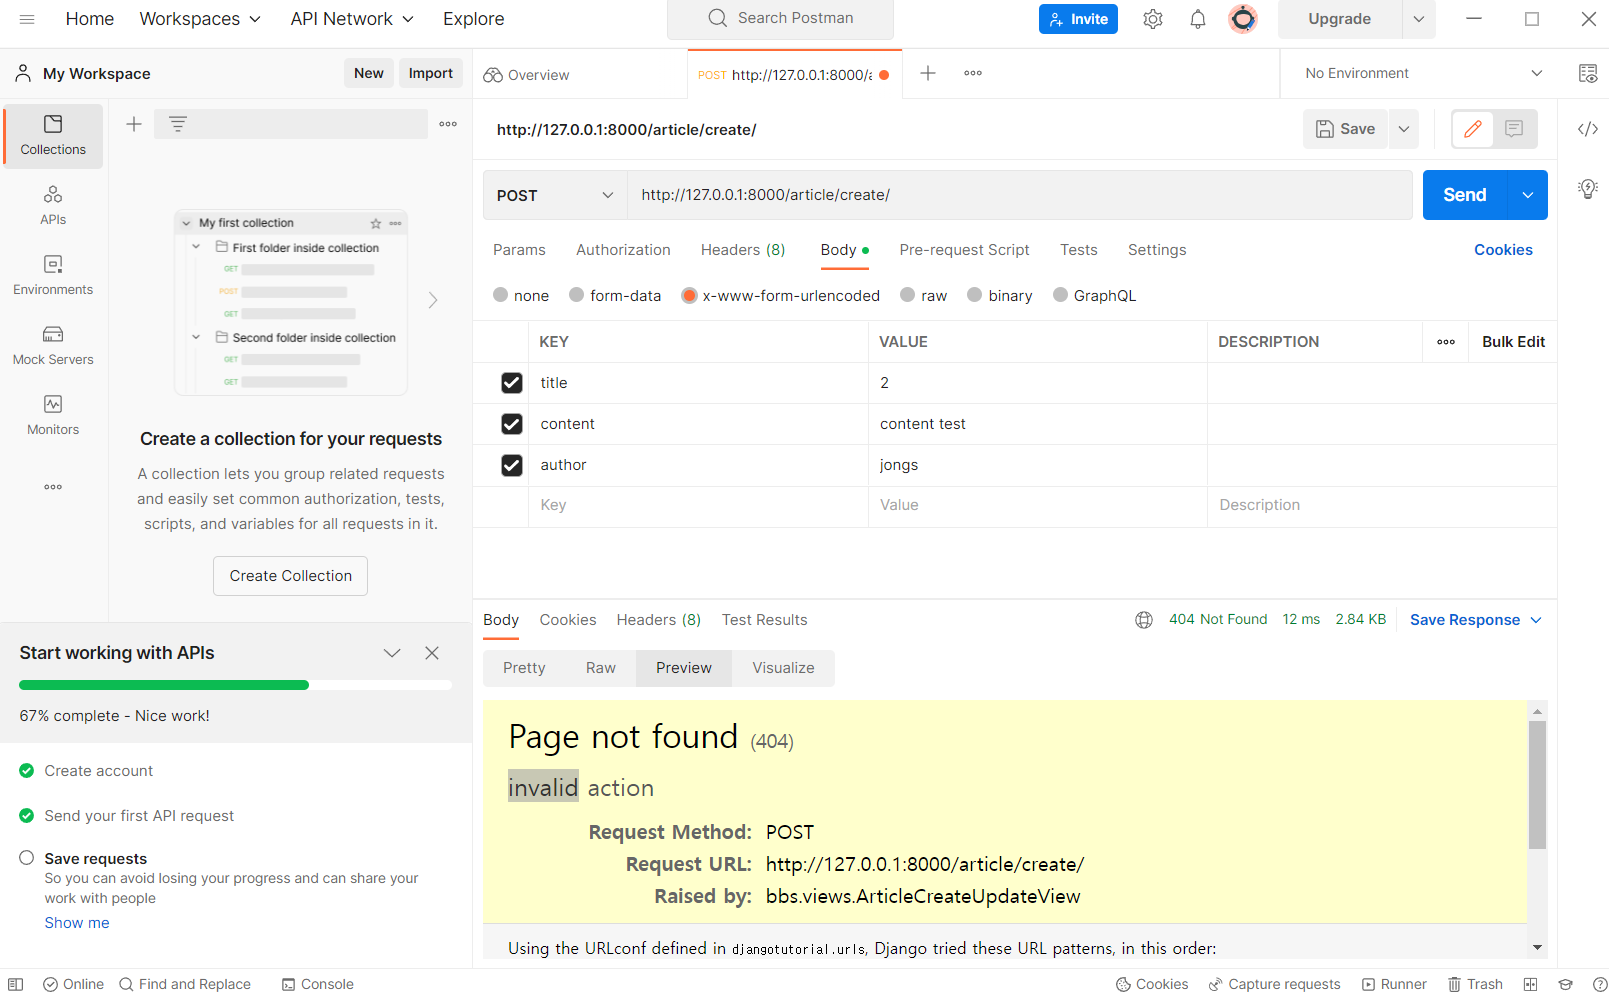Open Save options dropdown arrow

tap(1404, 129)
